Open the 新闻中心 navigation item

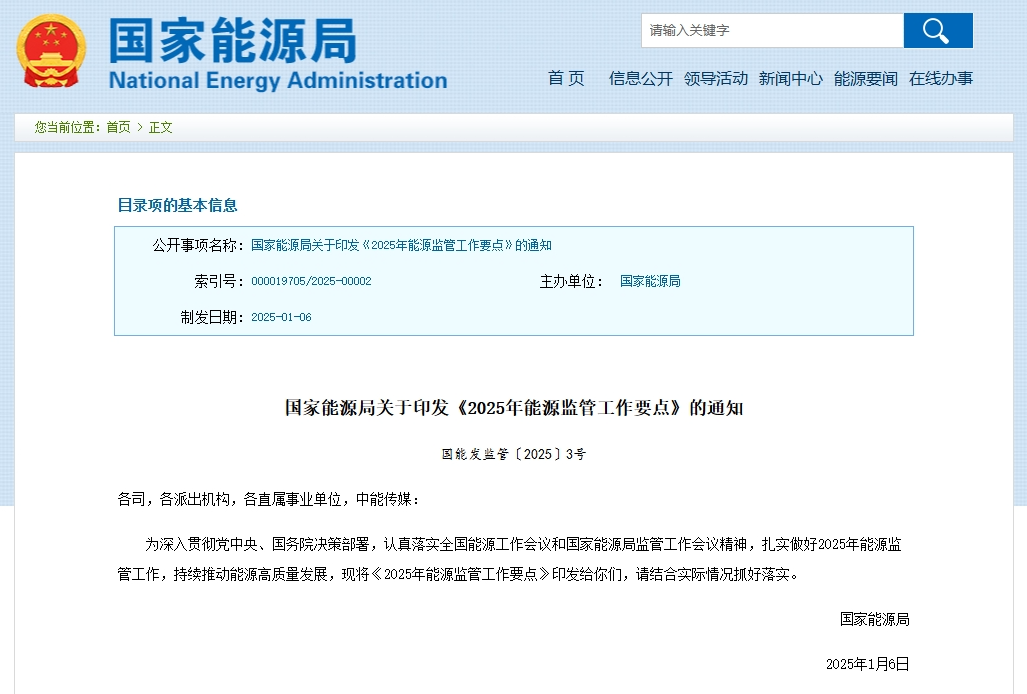pos(791,79)
